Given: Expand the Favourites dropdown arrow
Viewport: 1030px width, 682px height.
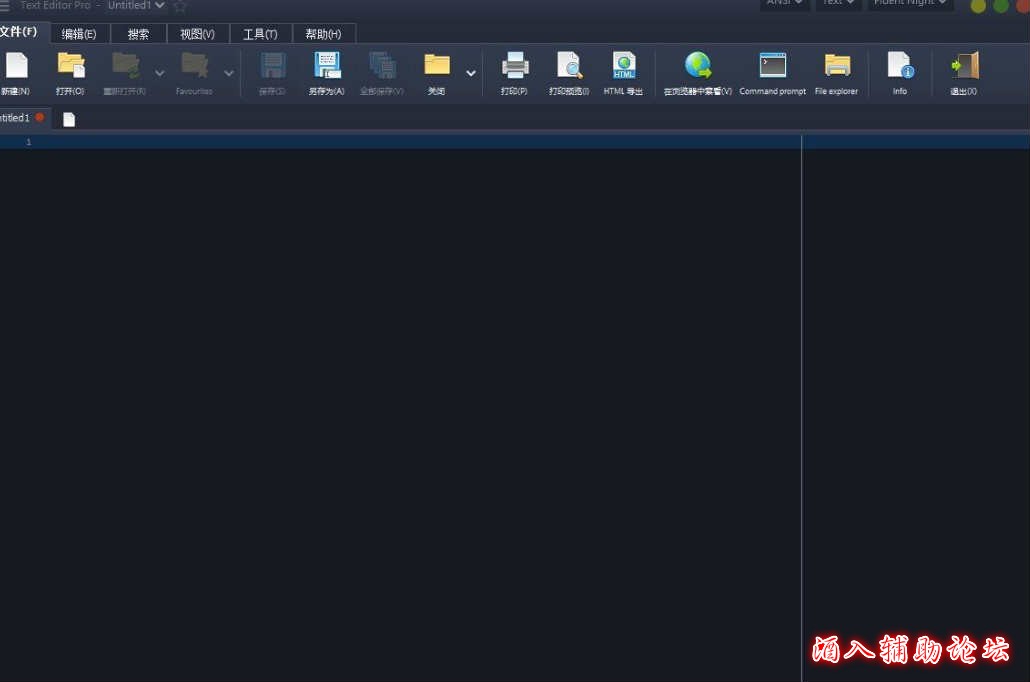Looking at the screenshot, I should 229,73.
